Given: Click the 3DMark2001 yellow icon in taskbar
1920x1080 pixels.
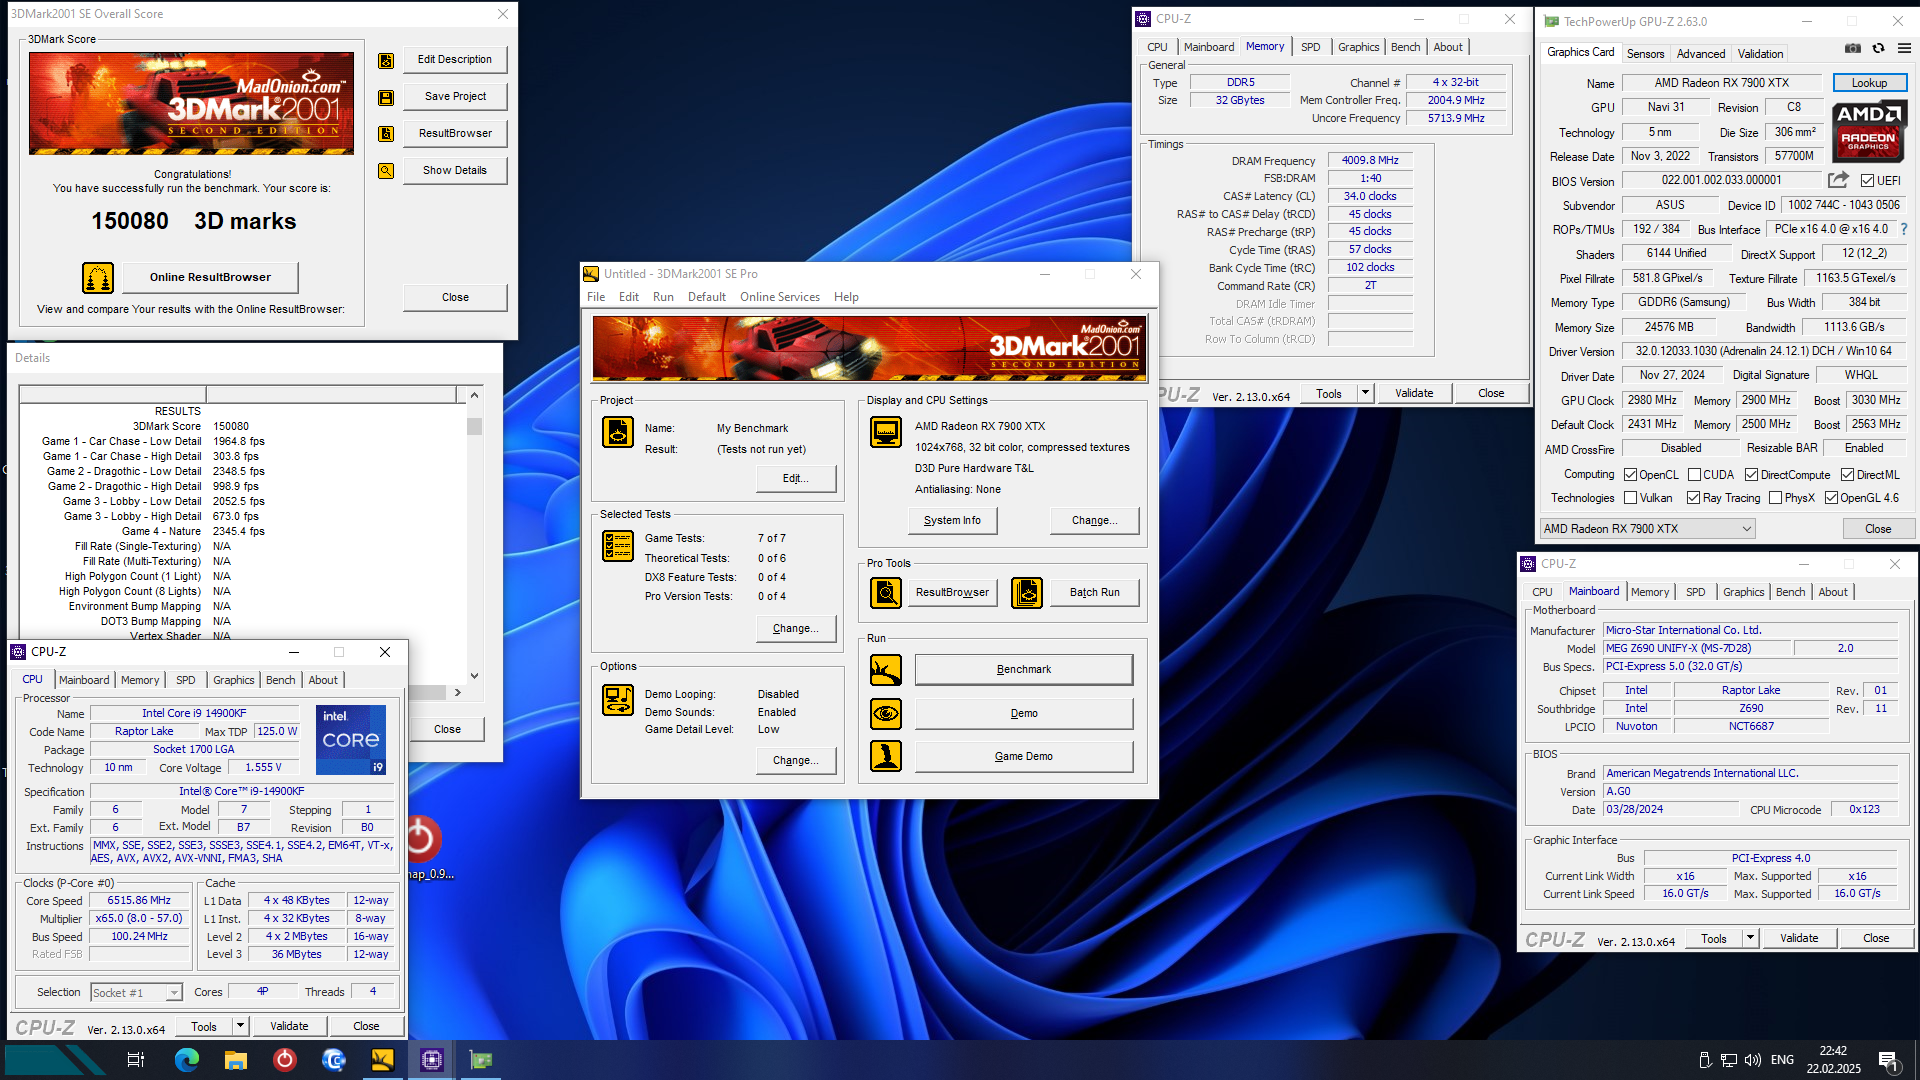Looking at the screenshot, I should pyautogui.click(x=383, y=1060).
